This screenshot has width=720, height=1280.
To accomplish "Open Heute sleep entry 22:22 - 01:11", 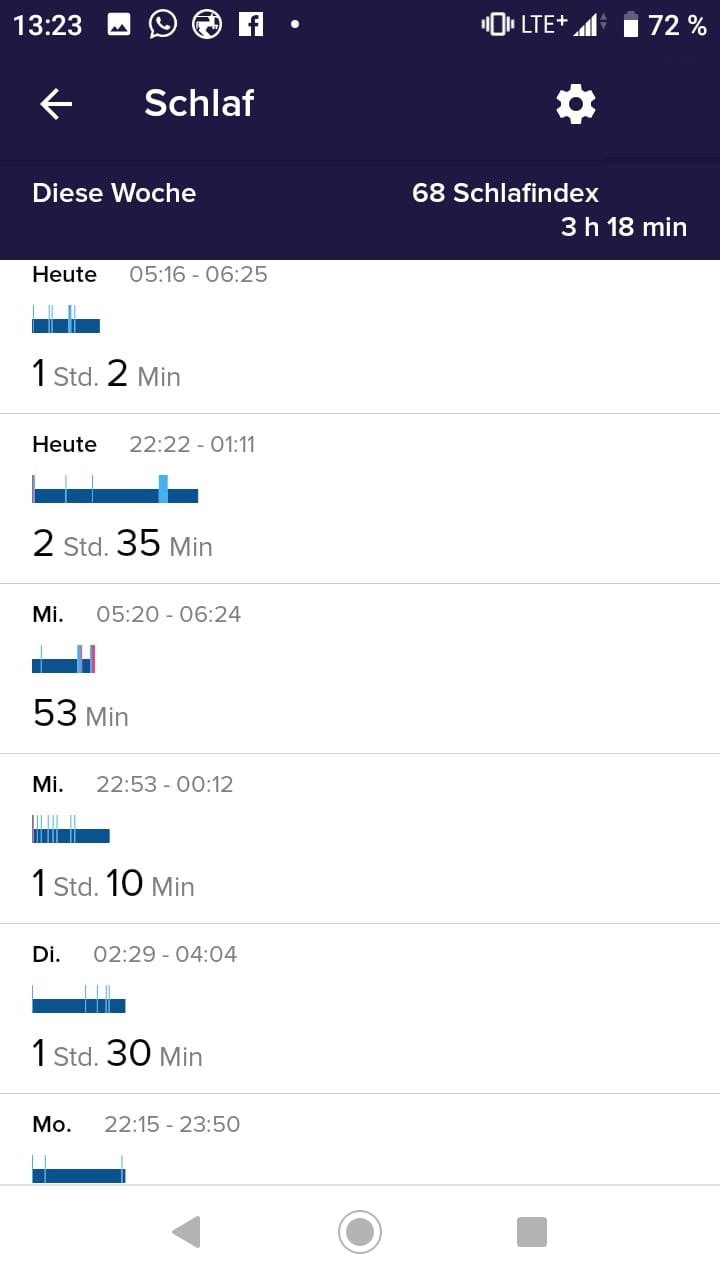I will pos(360,500).
